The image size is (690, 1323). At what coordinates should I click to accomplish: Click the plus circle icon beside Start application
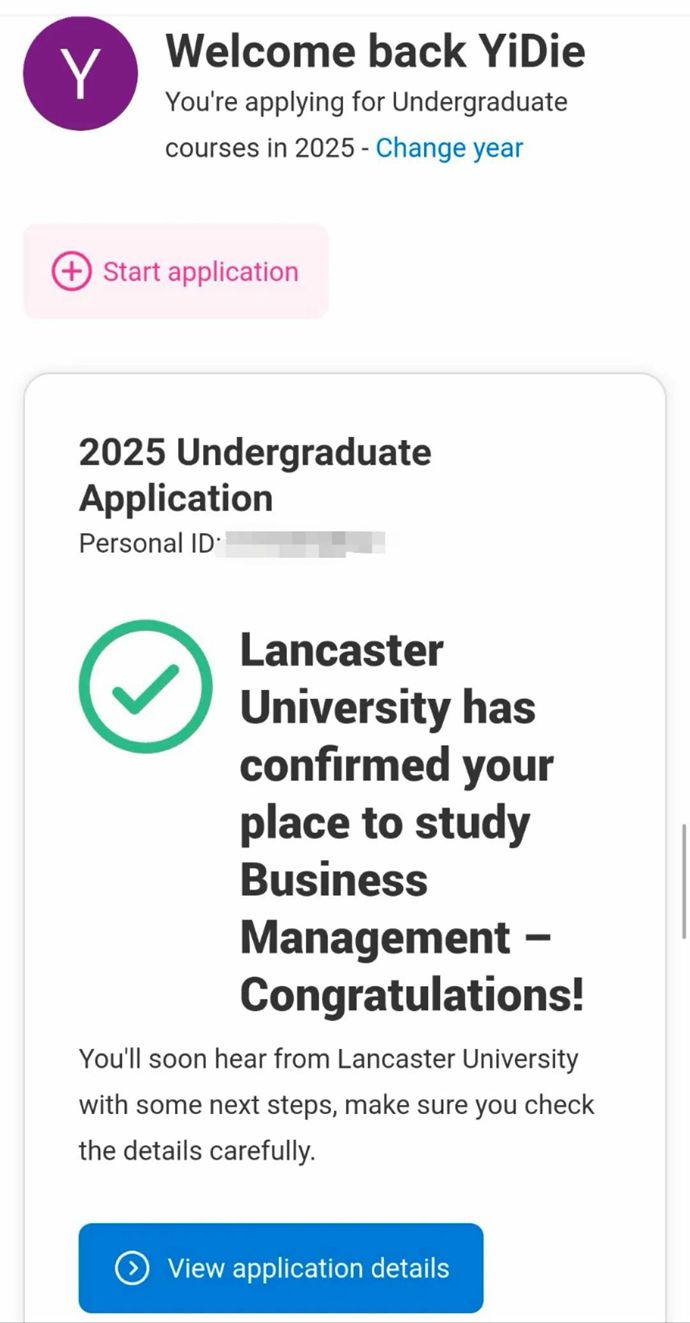[x=71, y=272]
